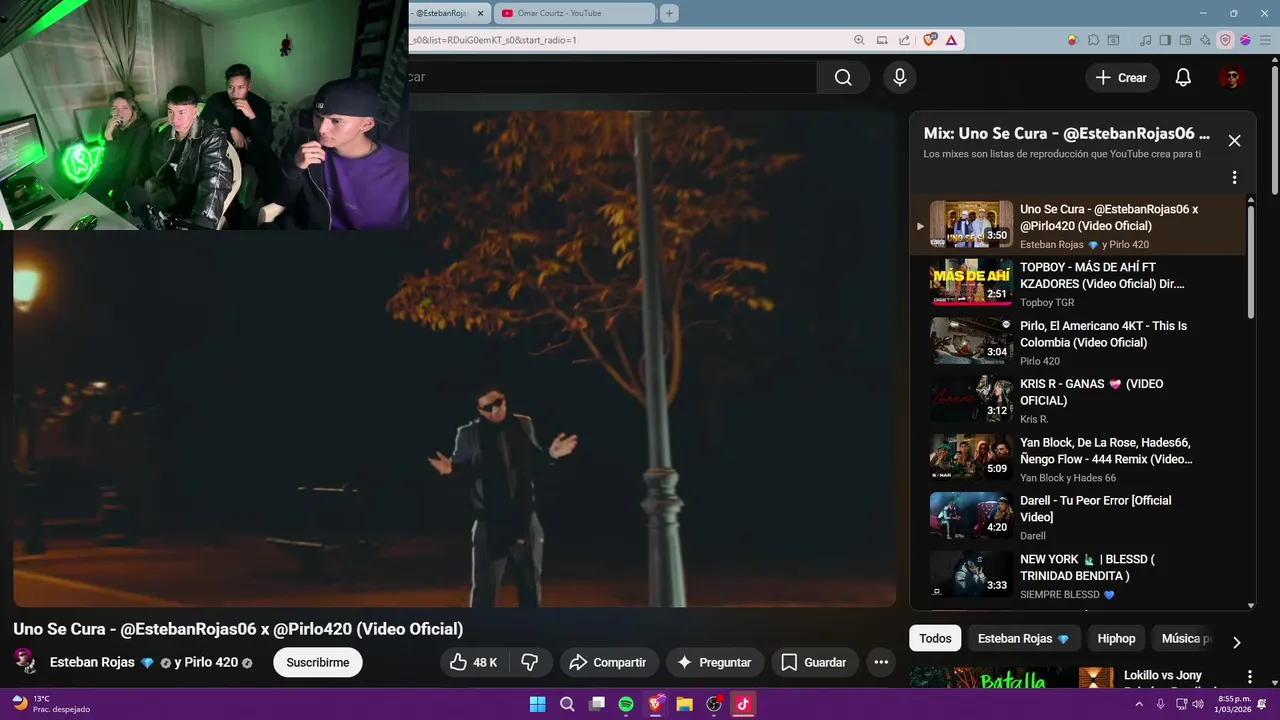Screen dimensions: 1280x720
Task: Like the video with 48 K thumbs up
Action: (474, 662)
